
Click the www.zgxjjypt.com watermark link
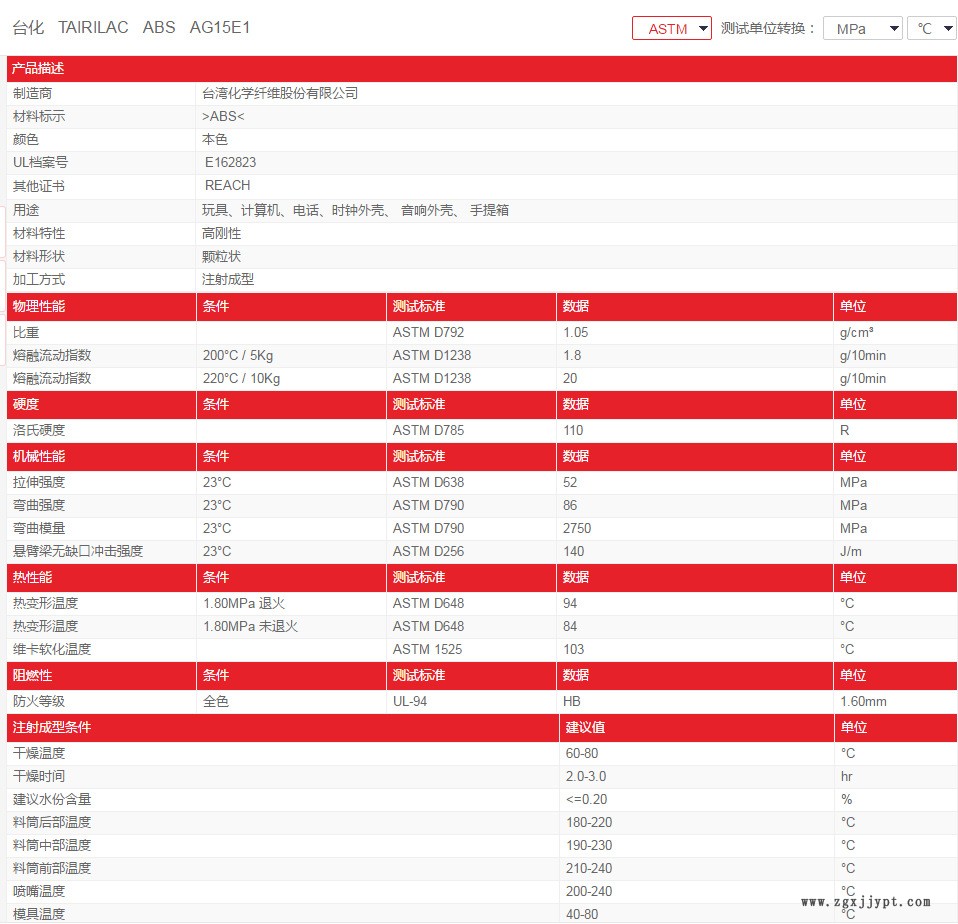point(867,901)
